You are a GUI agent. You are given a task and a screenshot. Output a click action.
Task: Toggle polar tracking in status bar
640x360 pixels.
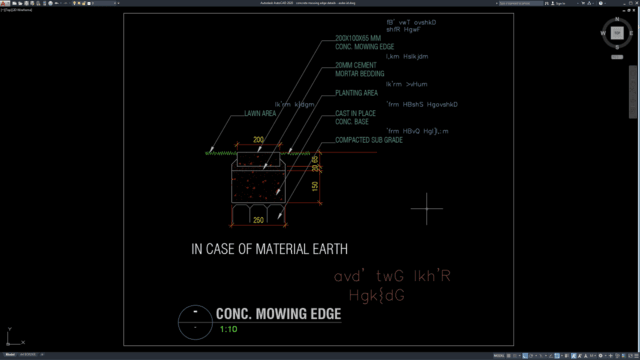[531, 356]
